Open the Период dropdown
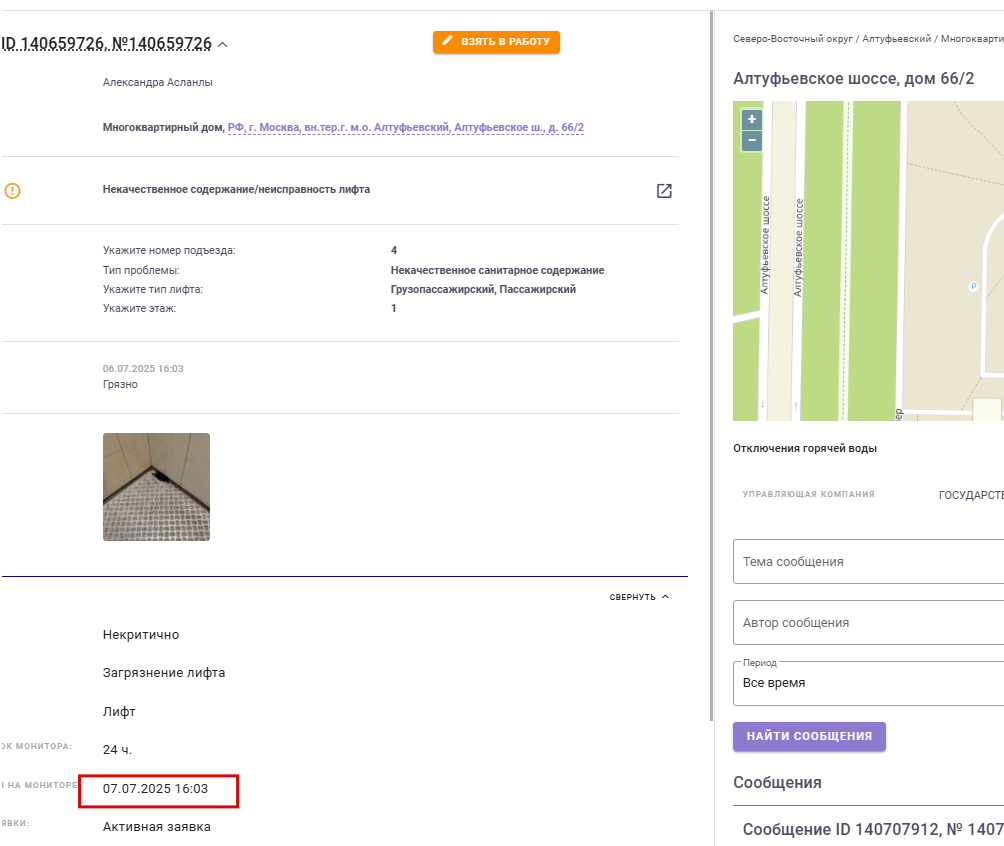This screenshot has height=846, width=1004. [868, 683]
